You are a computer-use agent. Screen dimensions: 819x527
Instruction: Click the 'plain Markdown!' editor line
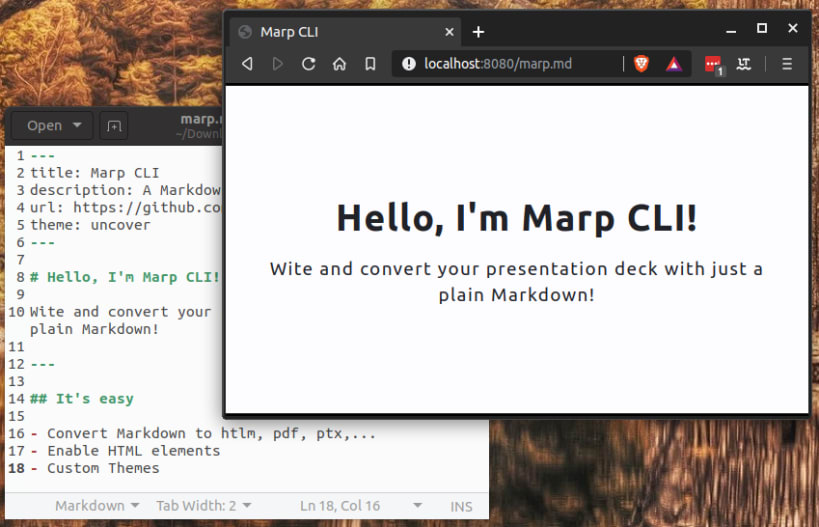pyautogui.click(x=94, y=329)
